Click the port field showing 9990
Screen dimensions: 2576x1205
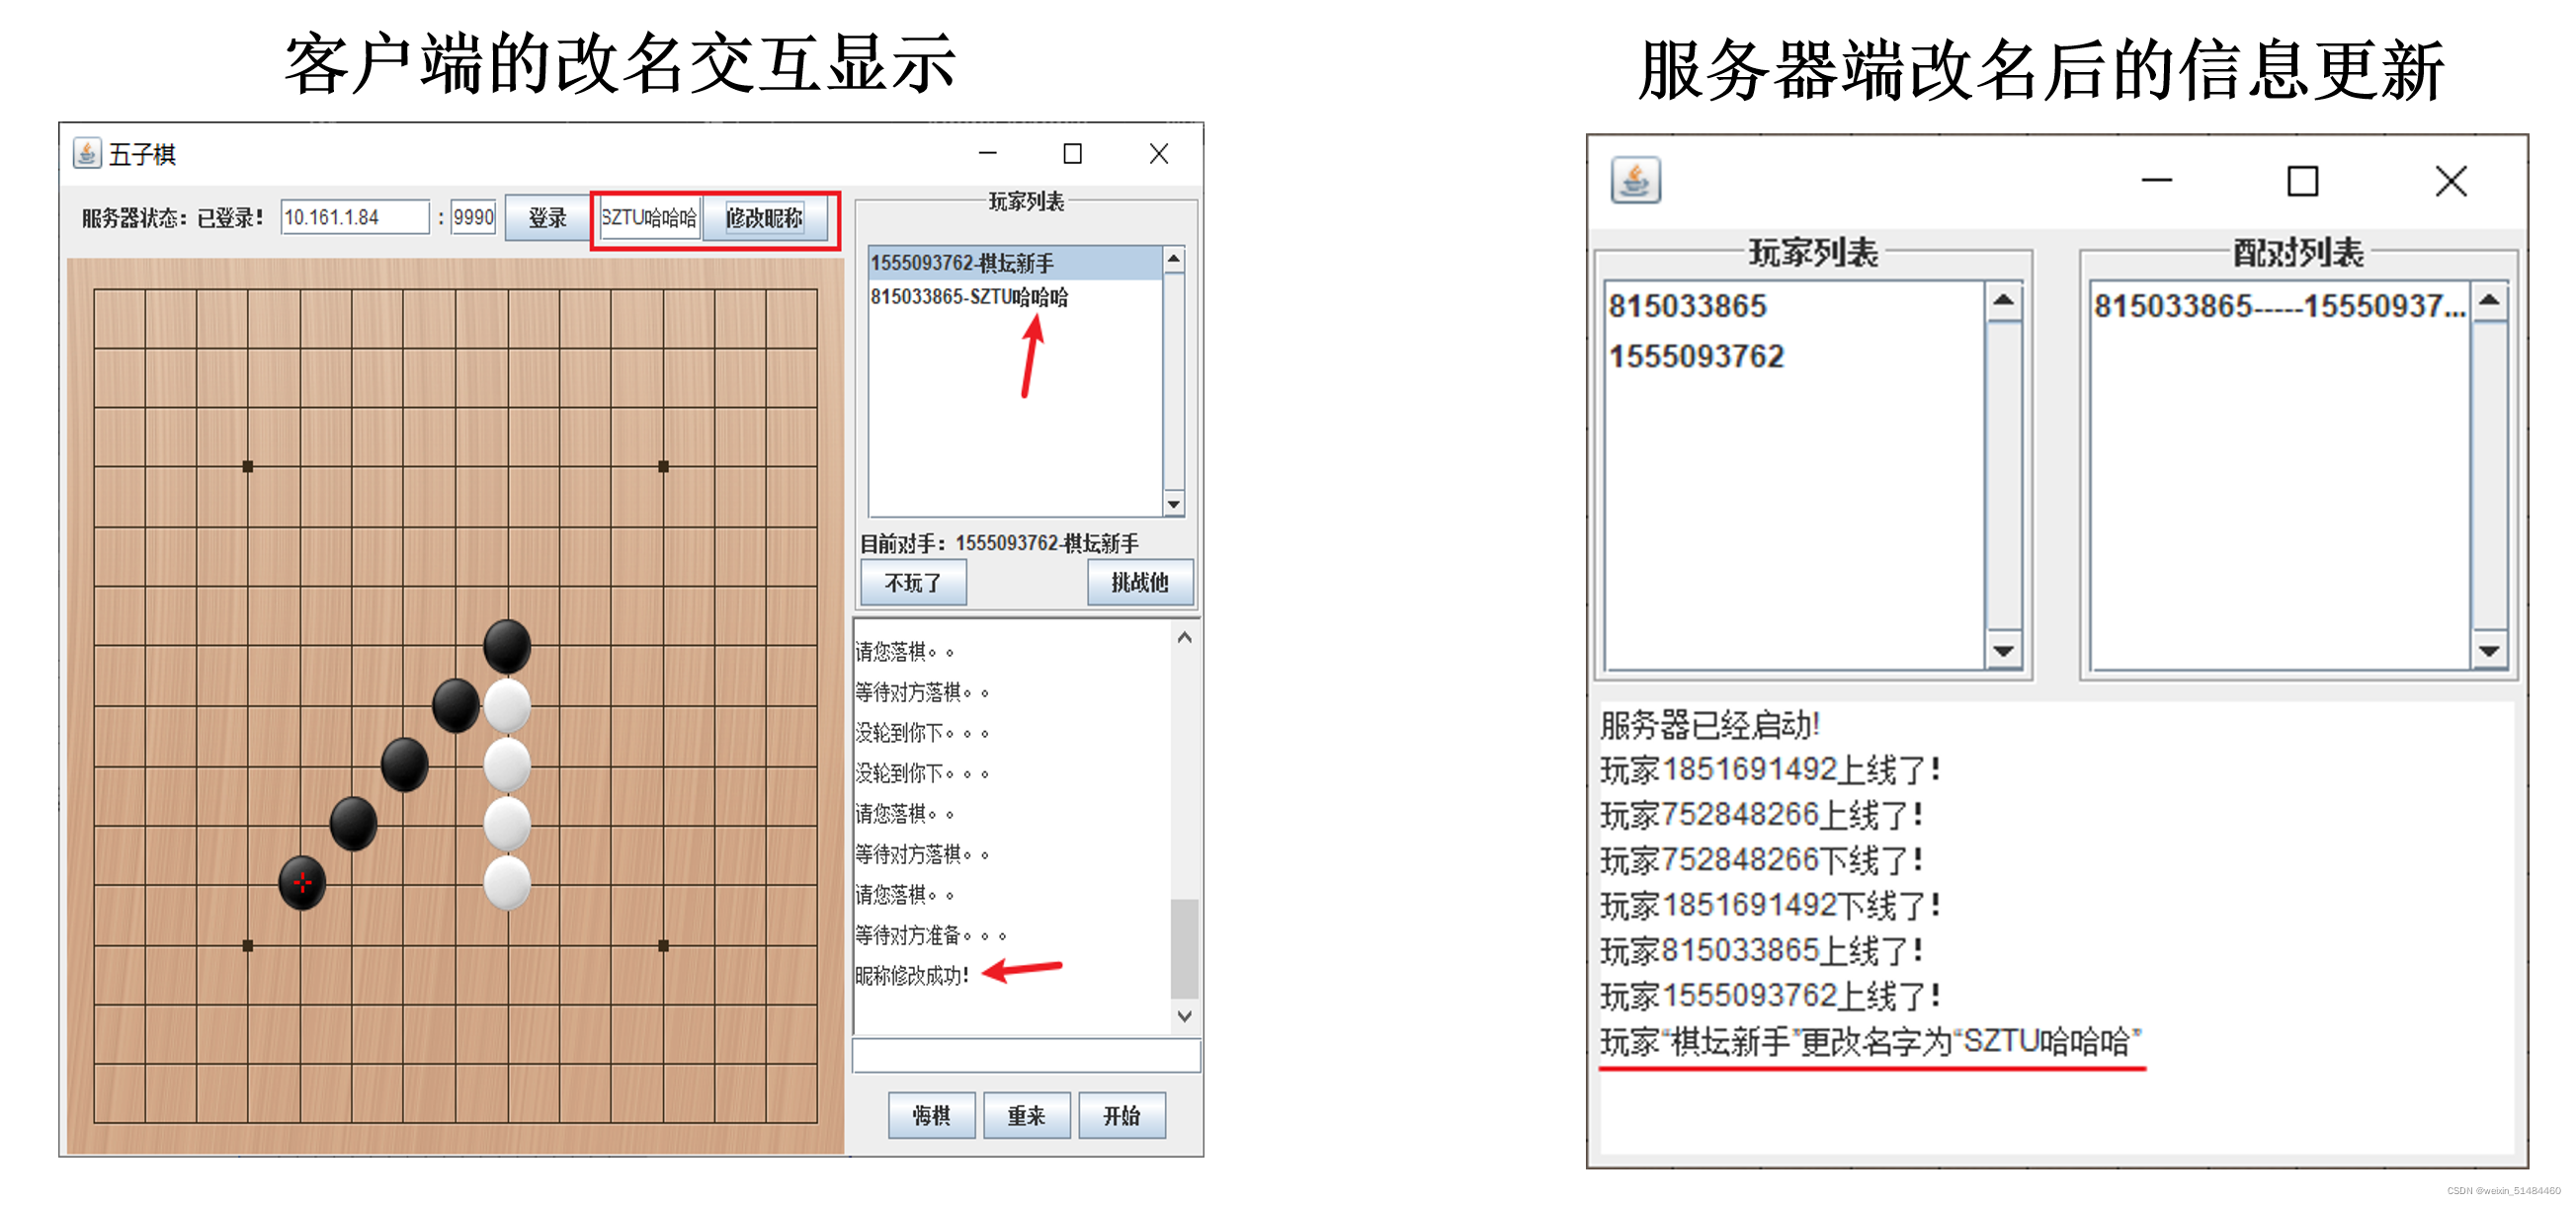coord(472,217)
